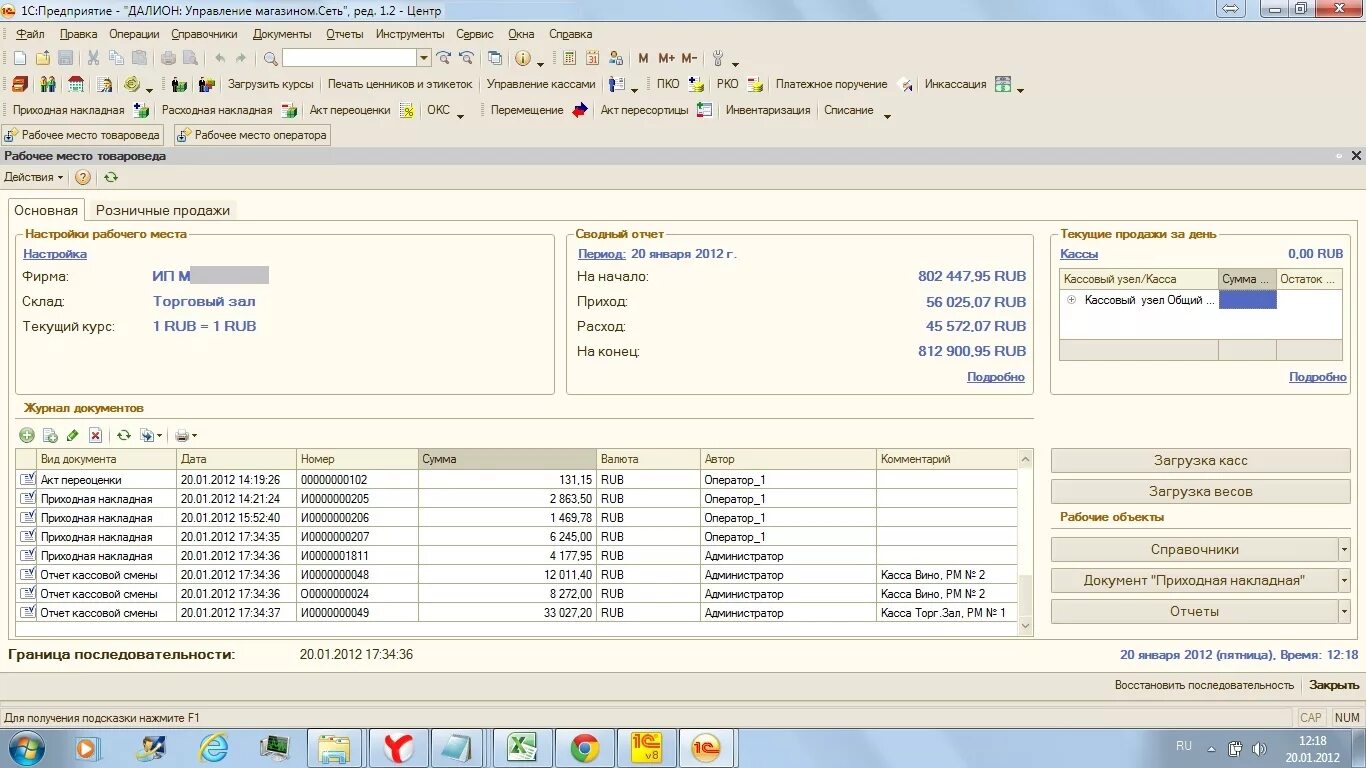Click the journal list scroll down arrow
Image resolution: width=1366 pixels, height=768 pixels.
[x=1025, y=625]
